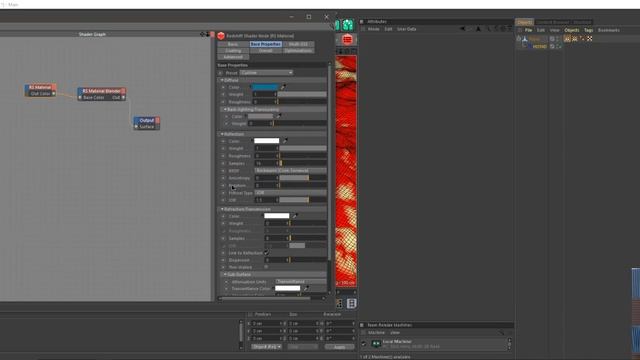Collapse the Back-lighting/Translucency section

pos(225,109)
